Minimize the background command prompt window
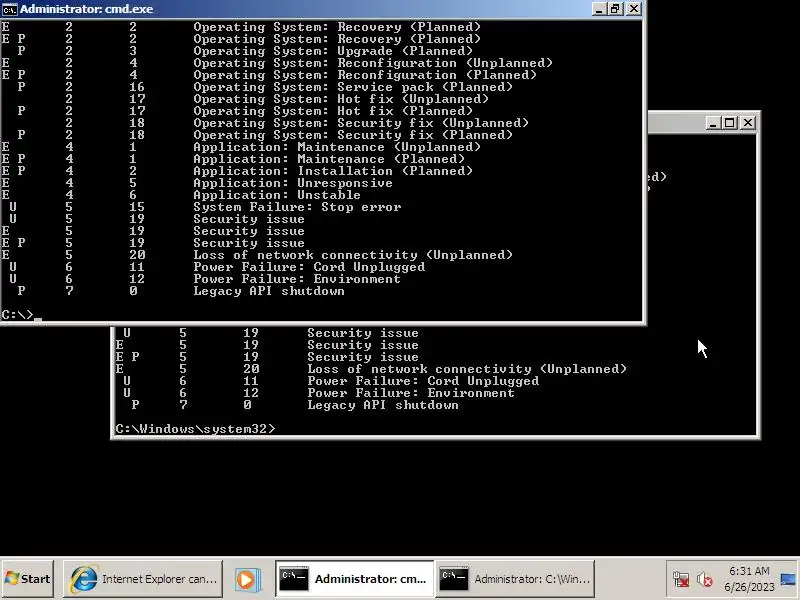 (713, 122)
